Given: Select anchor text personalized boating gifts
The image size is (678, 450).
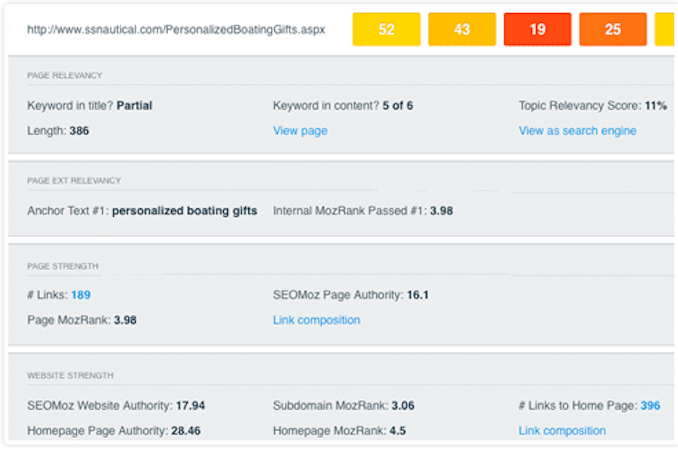Looking at the screenshot, I should tap(184, 211).
